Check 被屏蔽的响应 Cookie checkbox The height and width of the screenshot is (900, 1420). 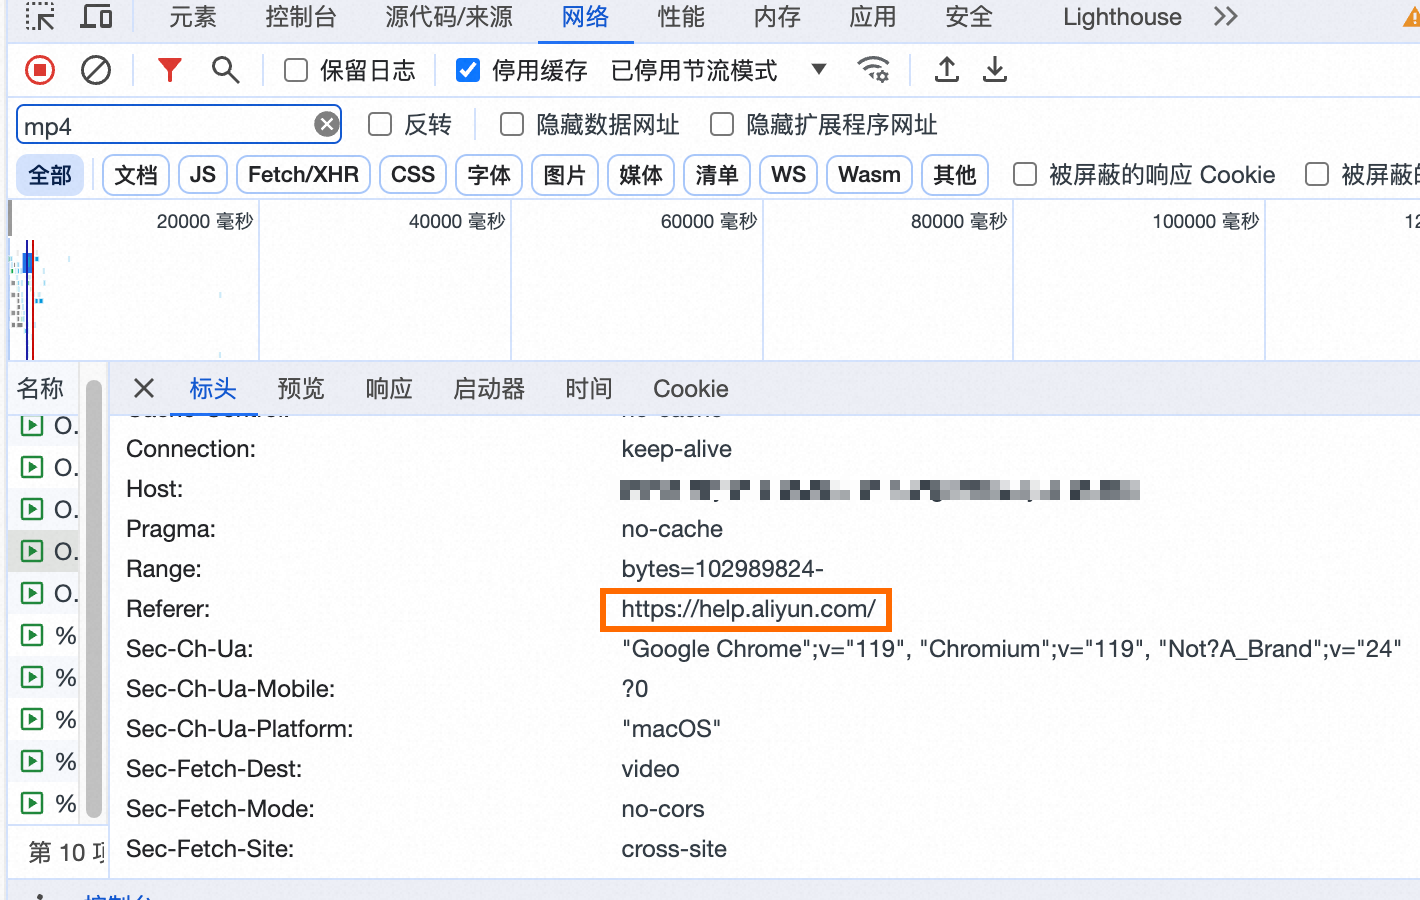[1025, 174]
